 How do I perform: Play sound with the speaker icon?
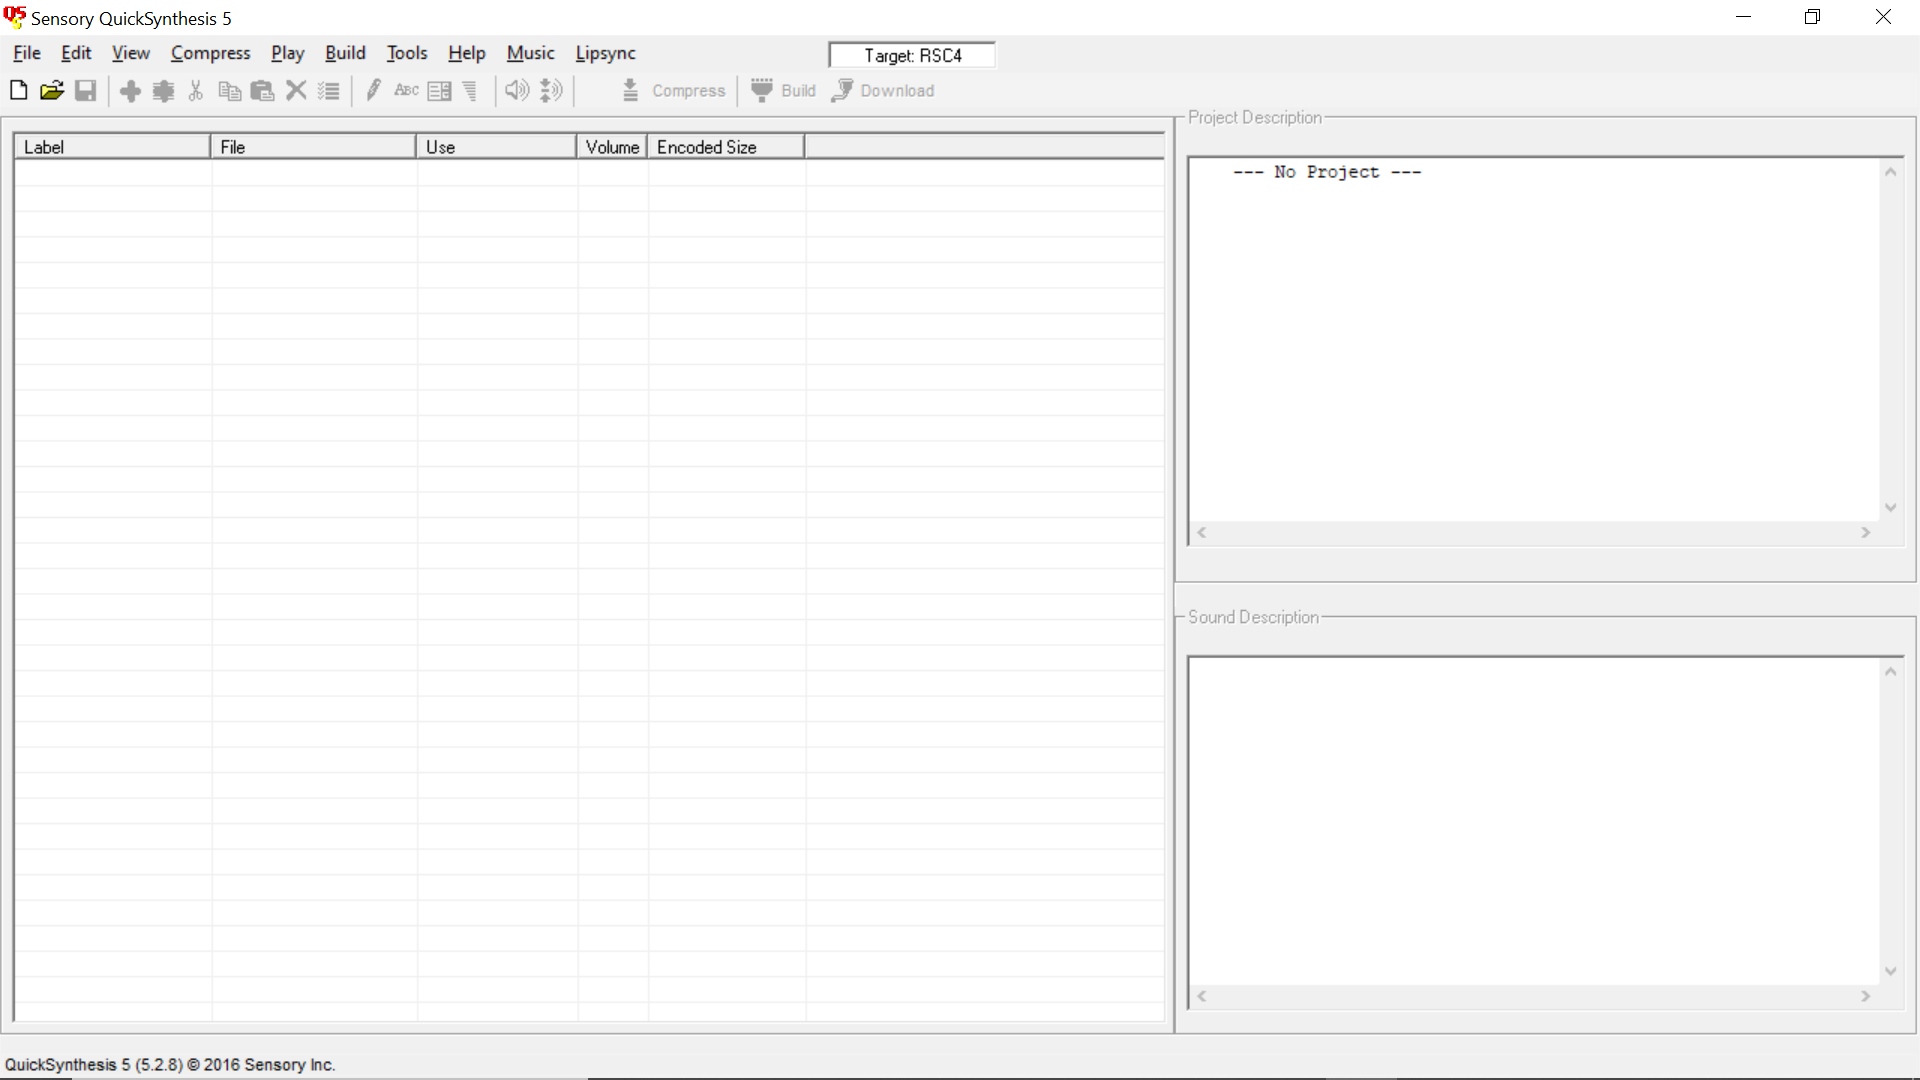tap(517, 90)
